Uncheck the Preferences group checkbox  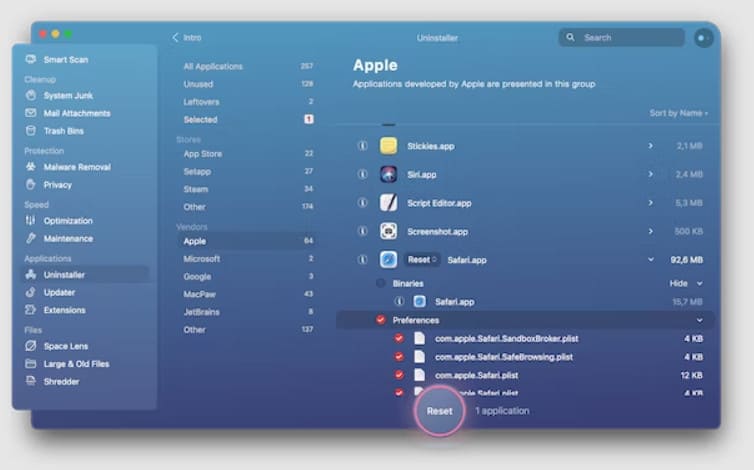pos(380,320)
